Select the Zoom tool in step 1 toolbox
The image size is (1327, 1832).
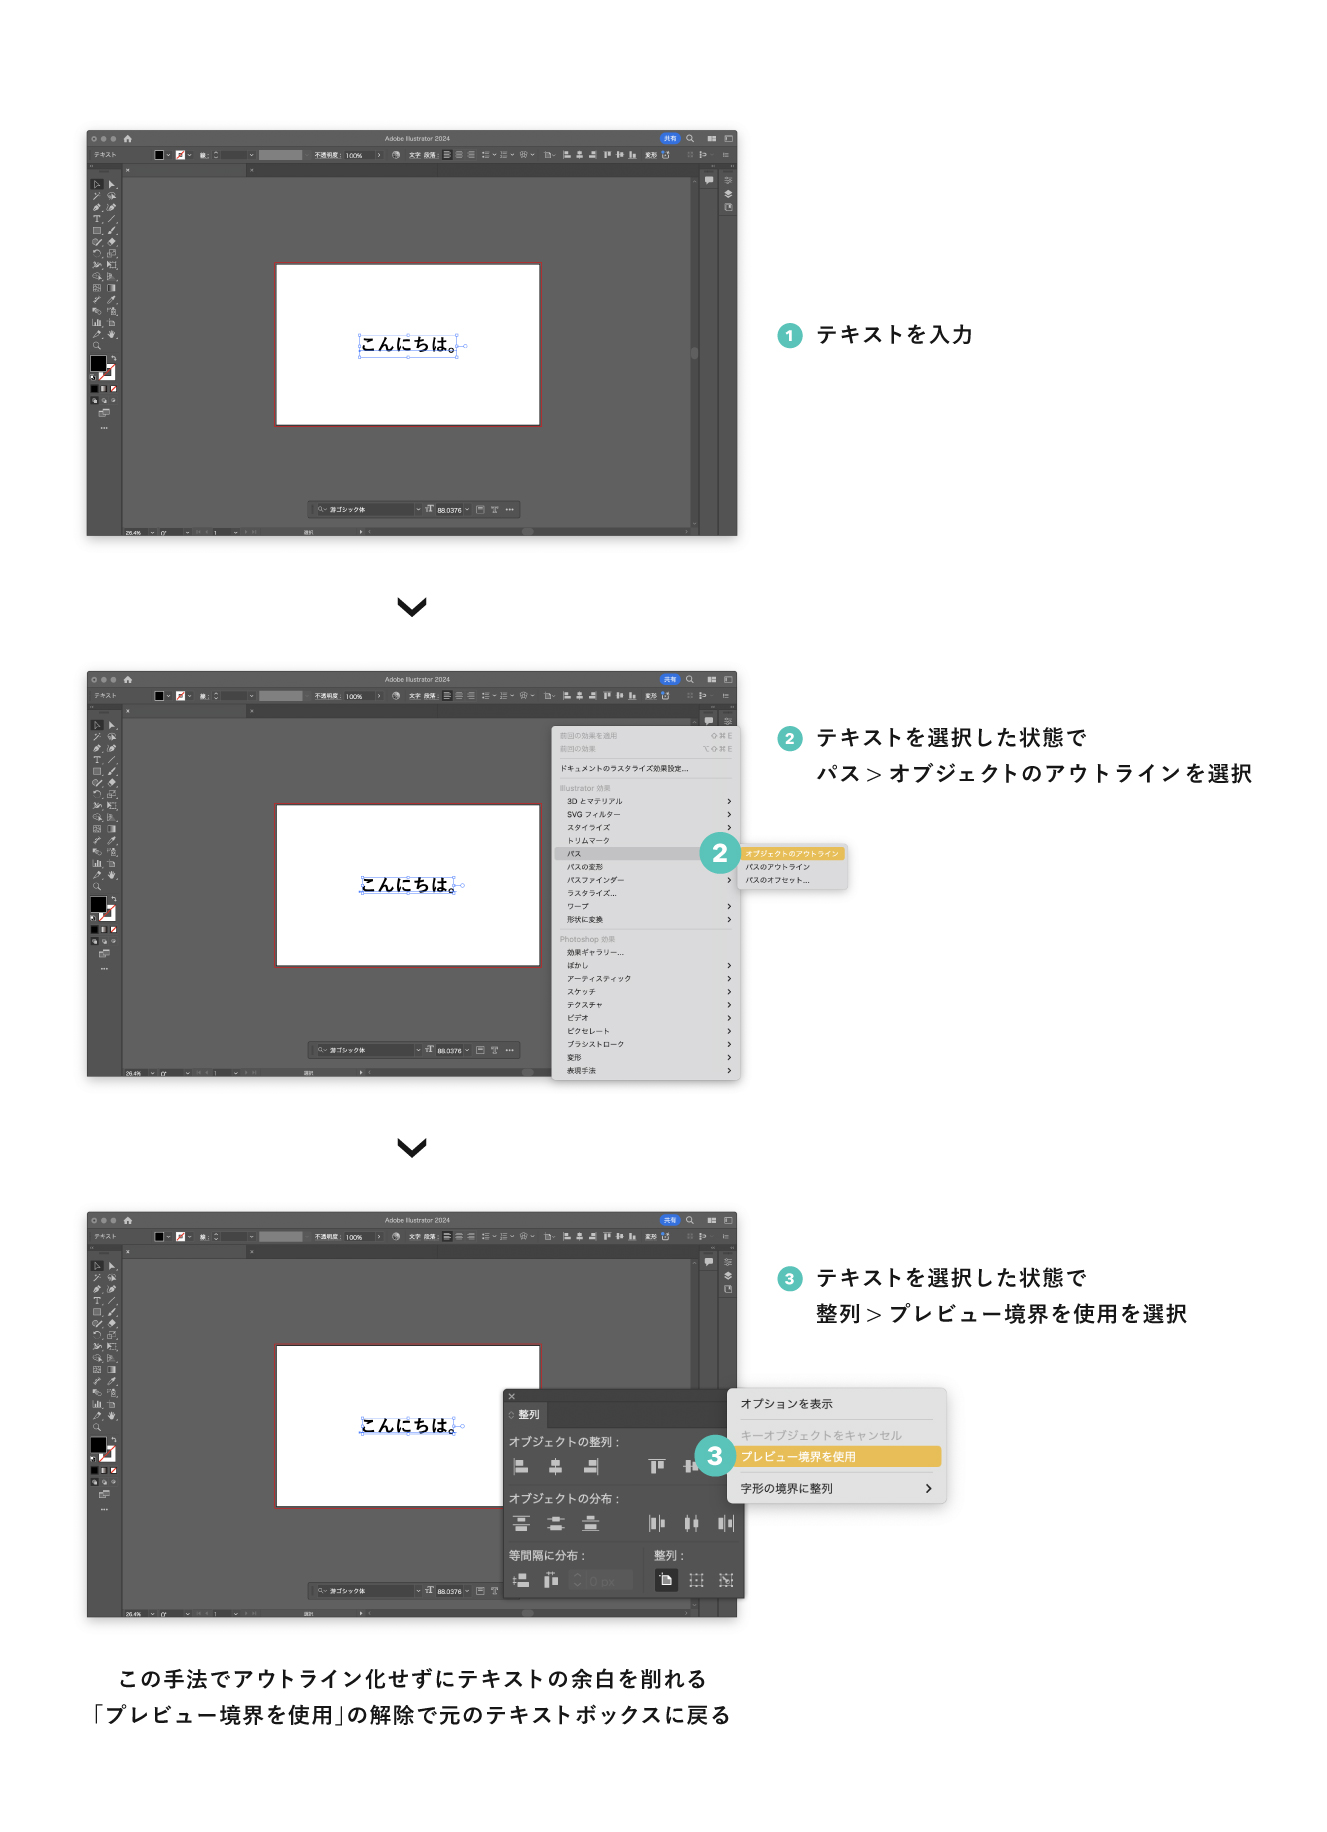pos(97,346)
